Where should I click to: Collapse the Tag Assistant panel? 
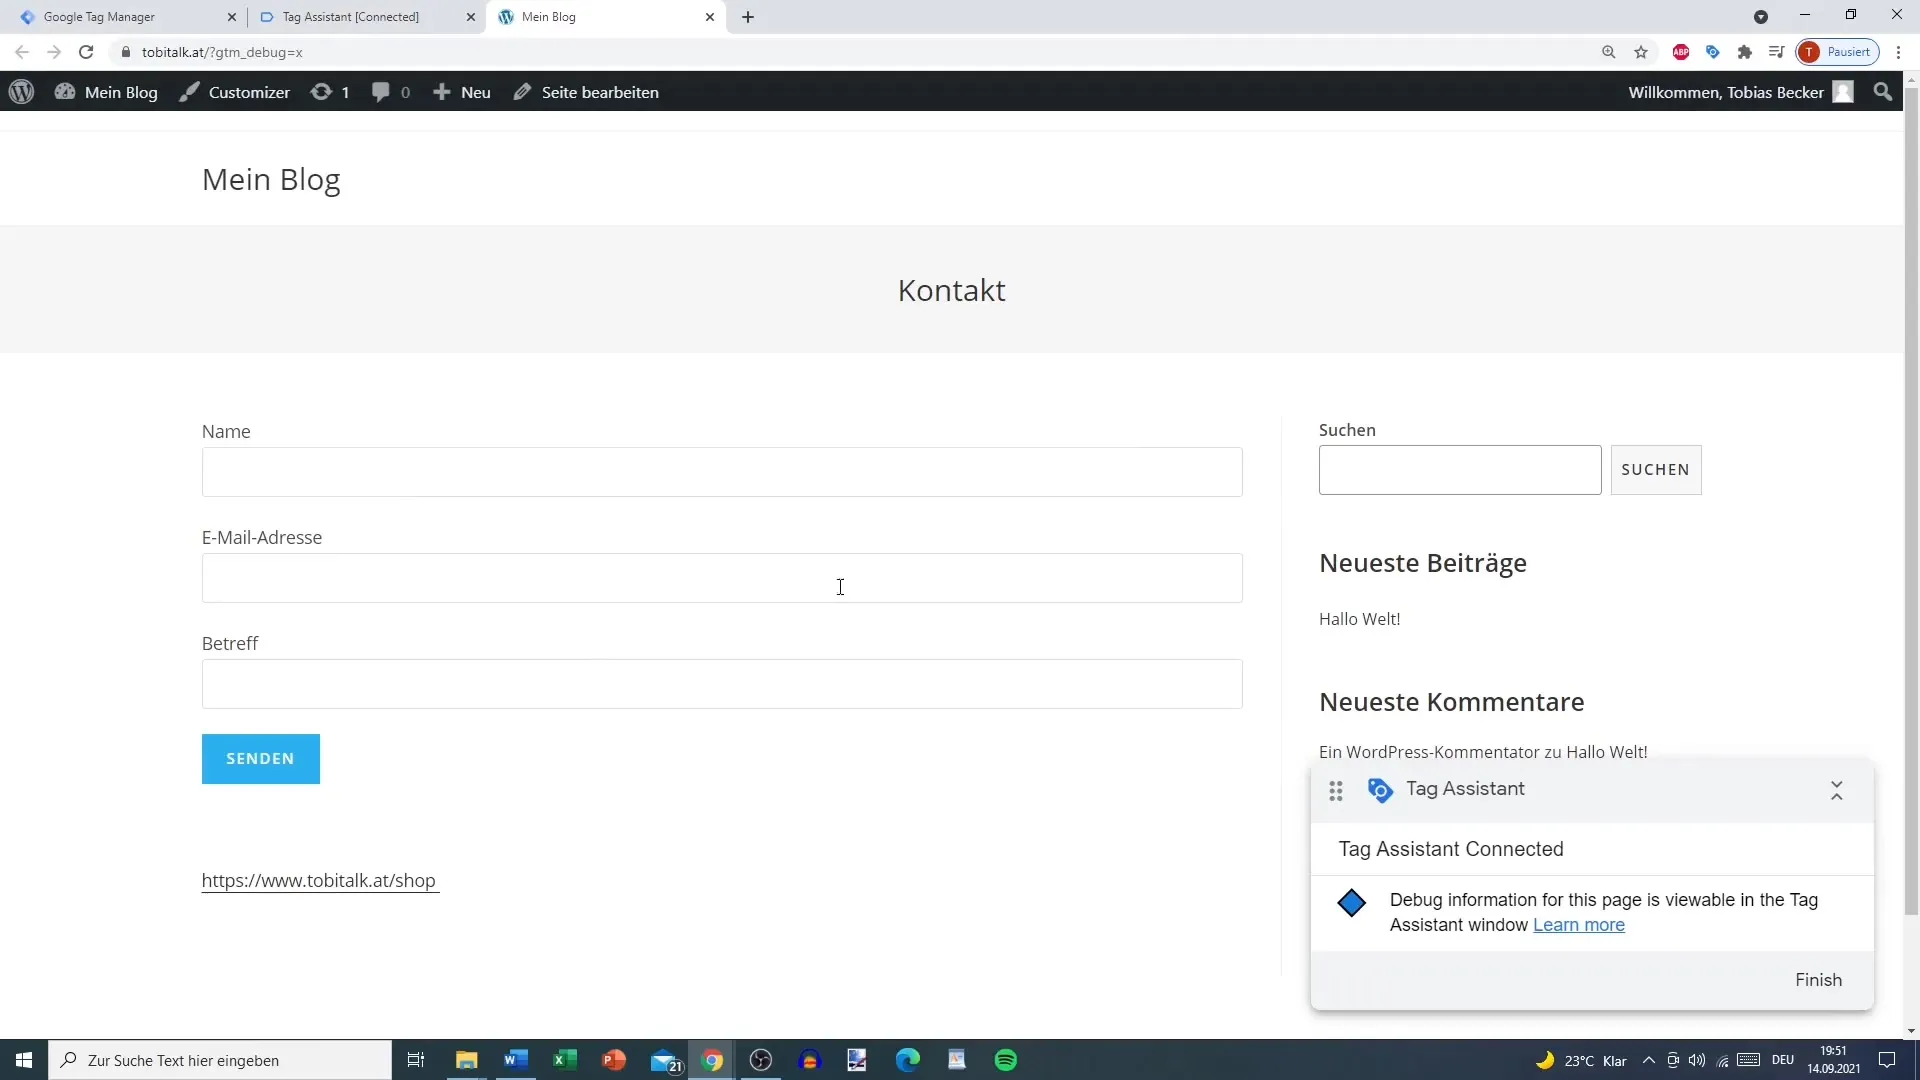pos(1837,791)
